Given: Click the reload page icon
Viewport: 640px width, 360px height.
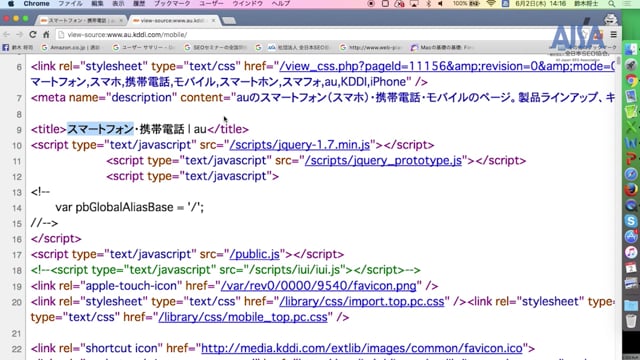Looking at the screenshot, I should [33, 35].
